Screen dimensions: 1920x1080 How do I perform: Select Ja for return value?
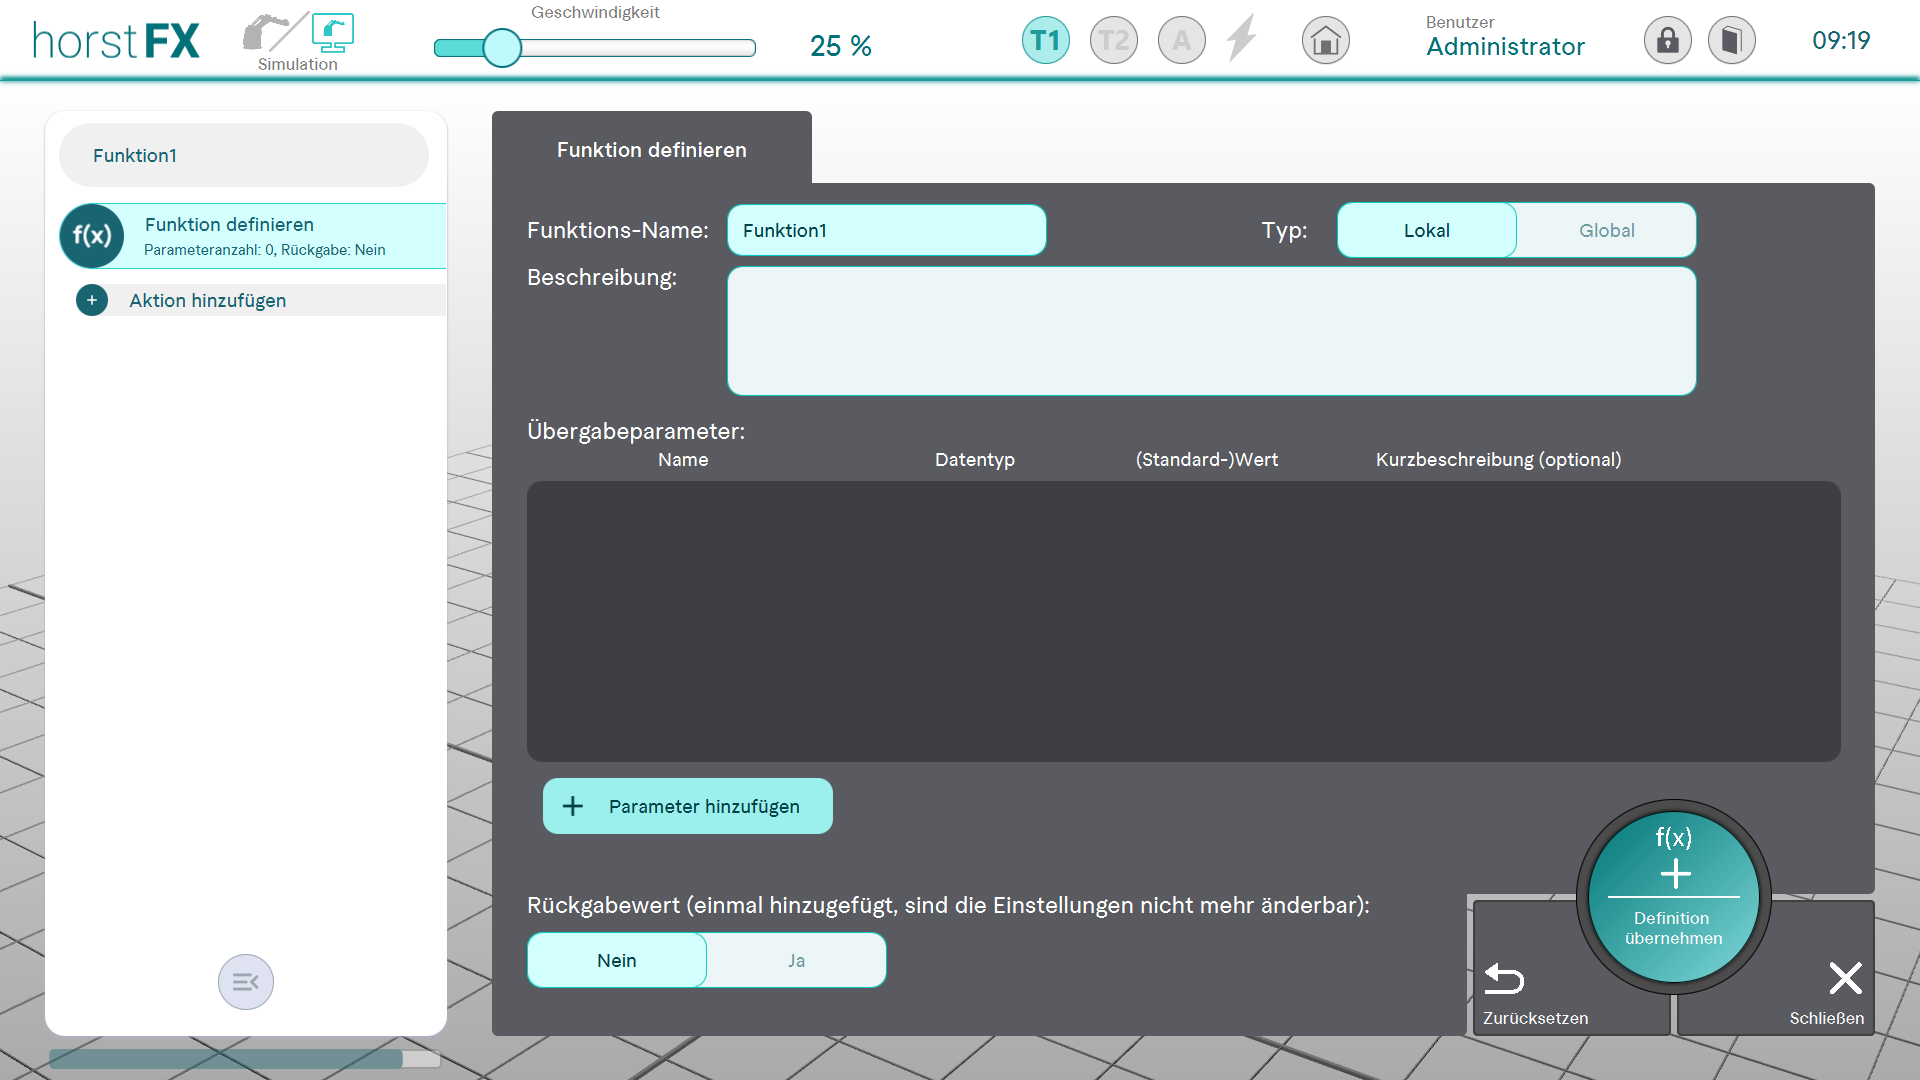(x=796, y=961)
